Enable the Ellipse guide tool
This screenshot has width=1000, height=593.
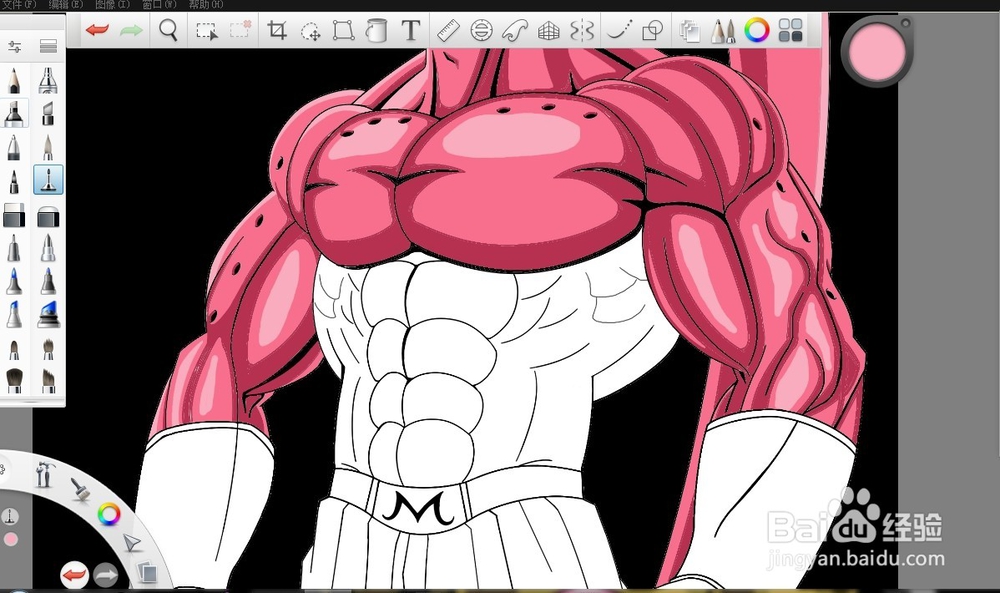click(x=482, y=30)
